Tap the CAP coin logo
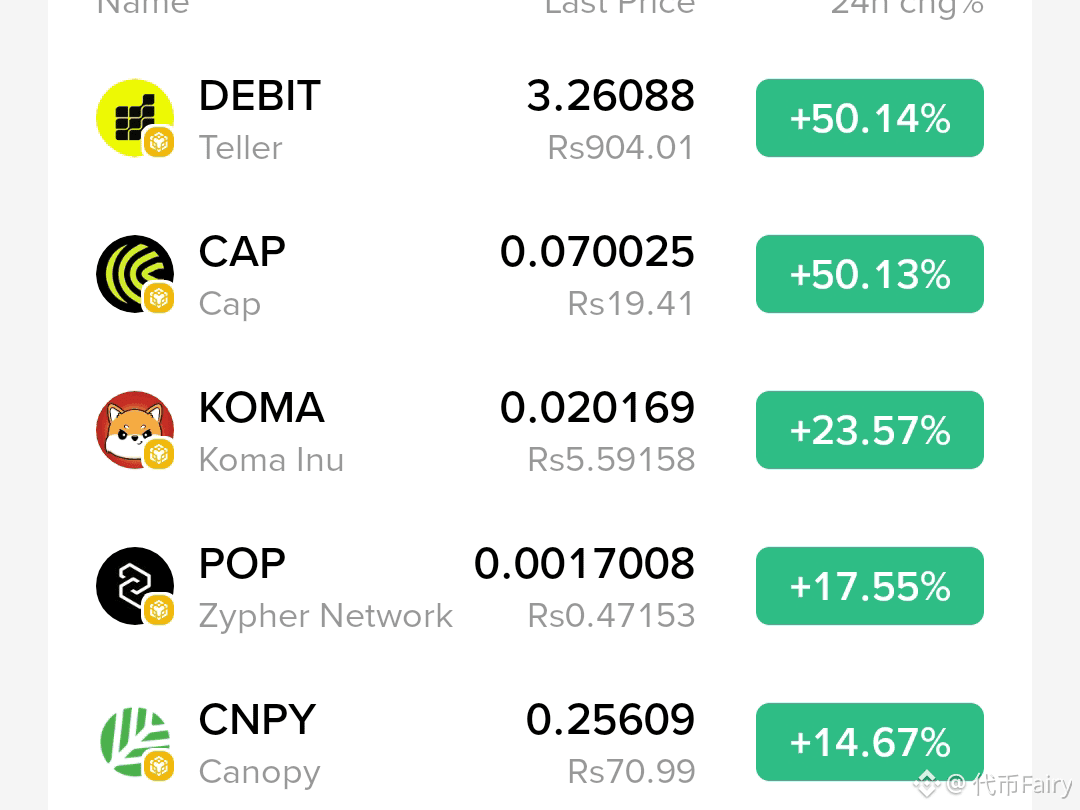Screen dimensions: 1080x810 (x=134, y=274)
